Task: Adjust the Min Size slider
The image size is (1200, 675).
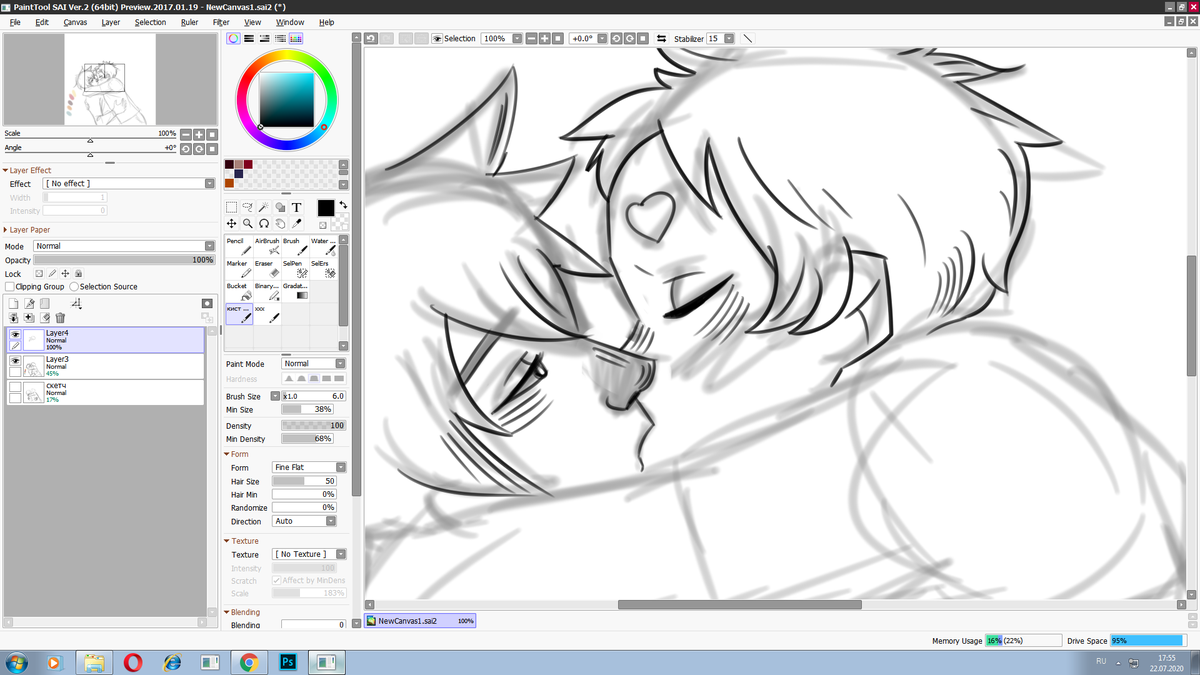Action: pos(308,410)
